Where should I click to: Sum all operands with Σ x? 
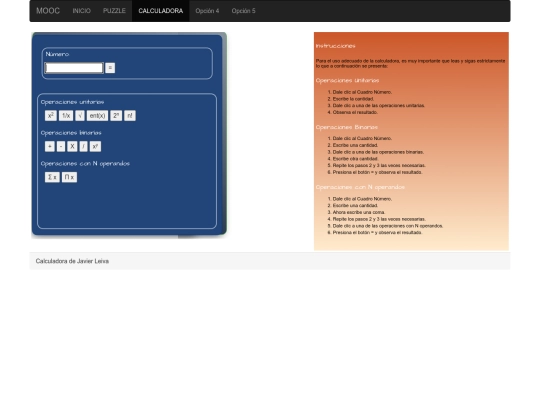point(52,177)
